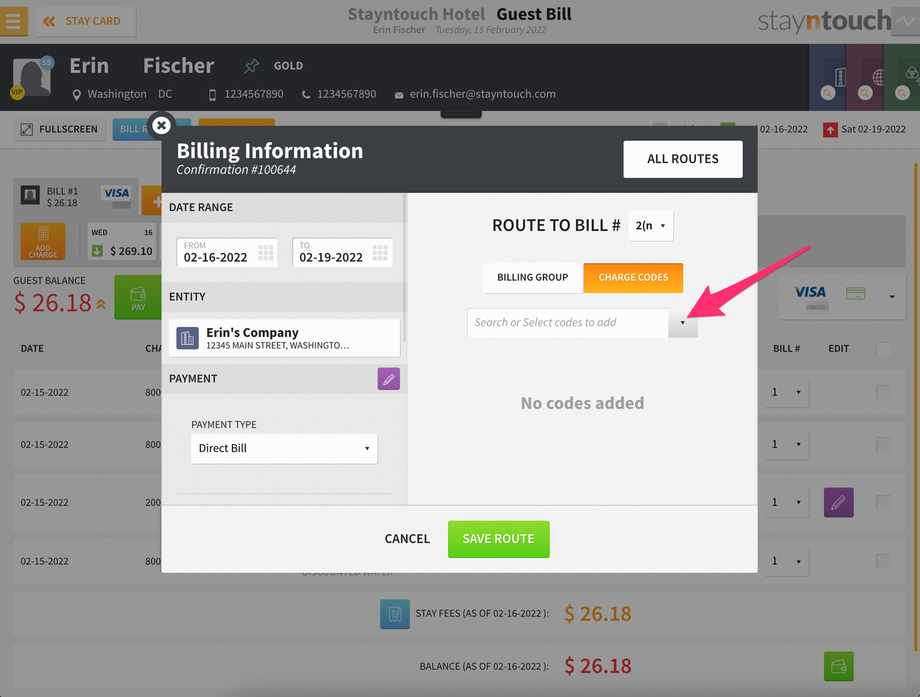This screenshot has height=697, width=920.
Task: Check the third transaction row checkbox
Action: [883, 502]
